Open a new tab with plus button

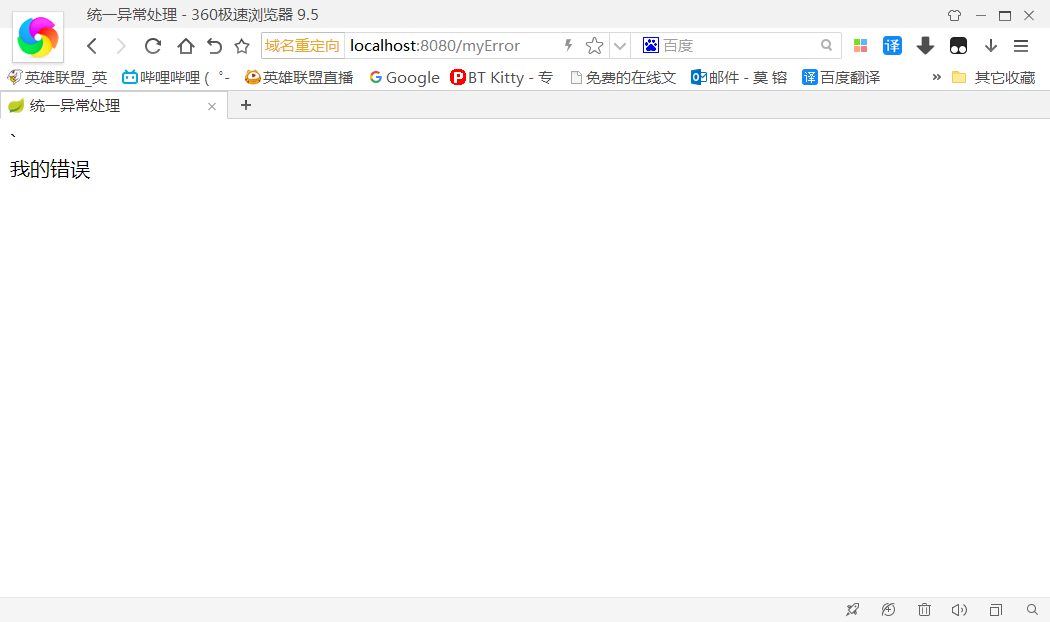(246, 105)
